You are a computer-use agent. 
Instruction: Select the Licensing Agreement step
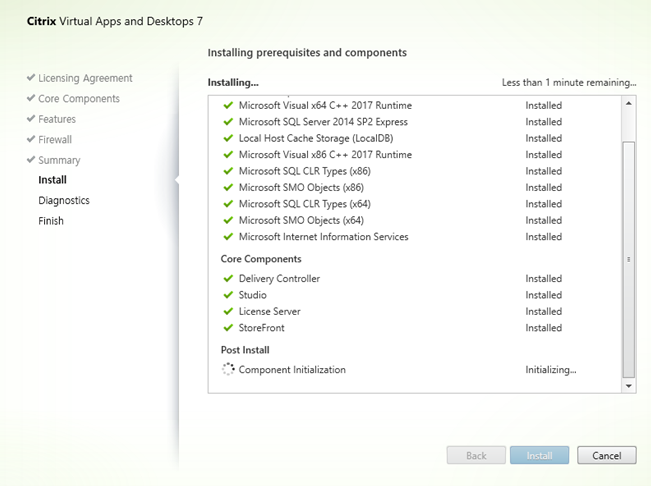(x=85, y=78)
